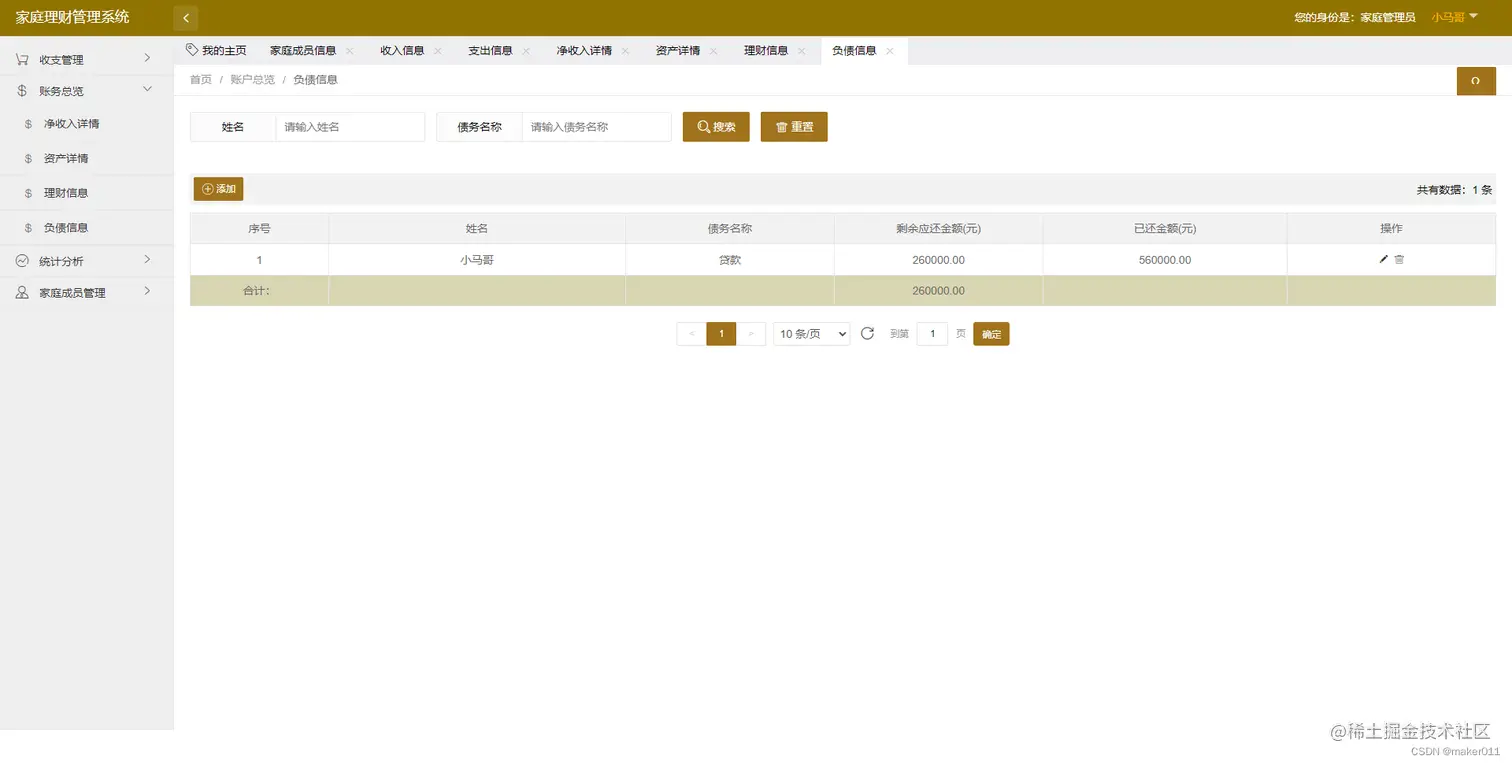Click the 560000.00 repaid amount cell
The height and width of the screenshot is (763, 1512).
pos(1165,260)
